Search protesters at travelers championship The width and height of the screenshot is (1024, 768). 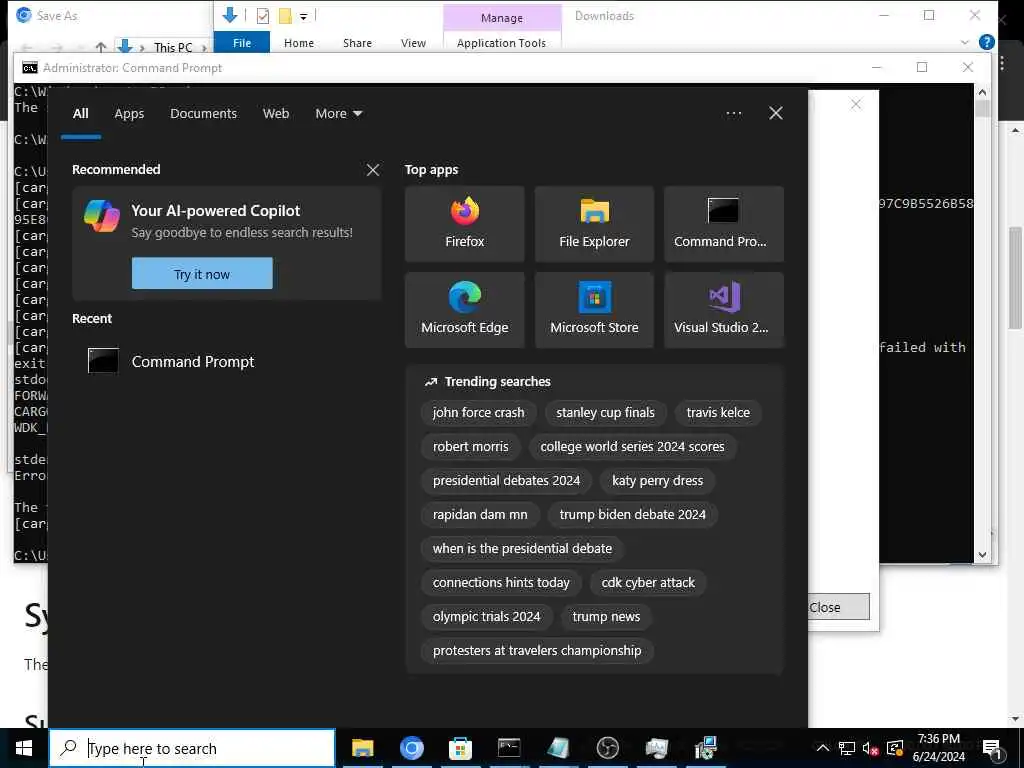click(x=537, y=650)
